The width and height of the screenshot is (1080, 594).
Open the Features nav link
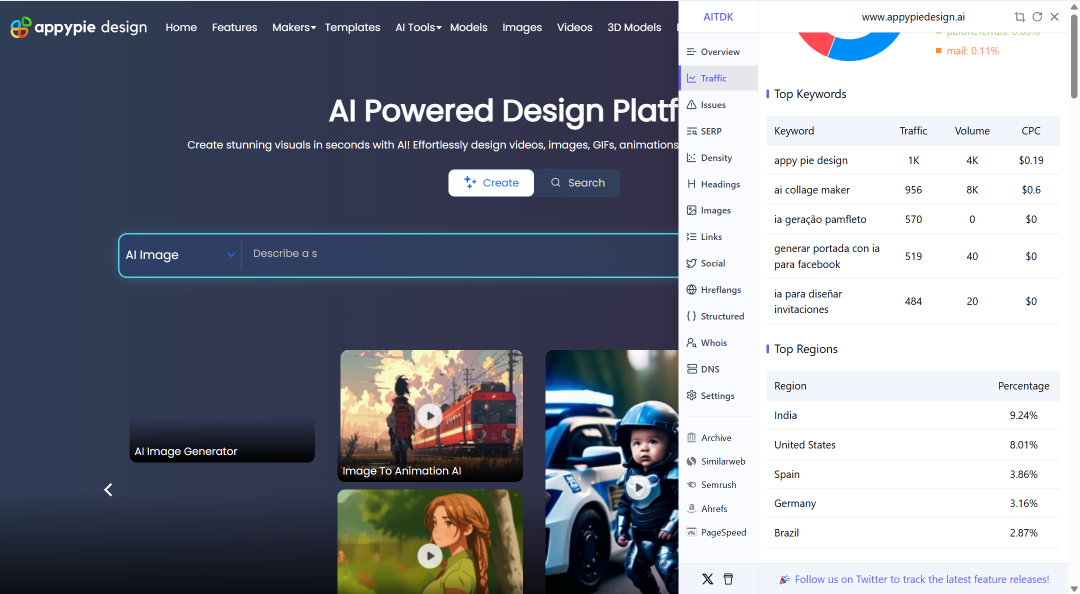tap(234, 28)
